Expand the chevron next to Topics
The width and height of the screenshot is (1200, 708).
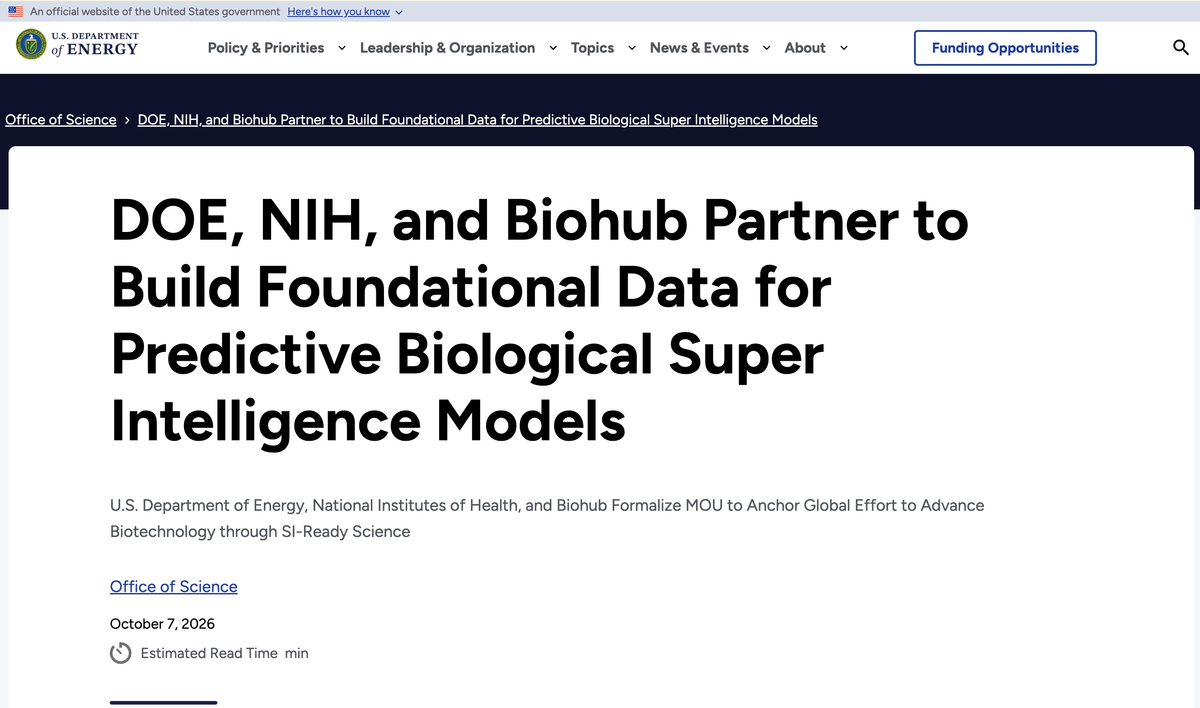coord(632,48)
